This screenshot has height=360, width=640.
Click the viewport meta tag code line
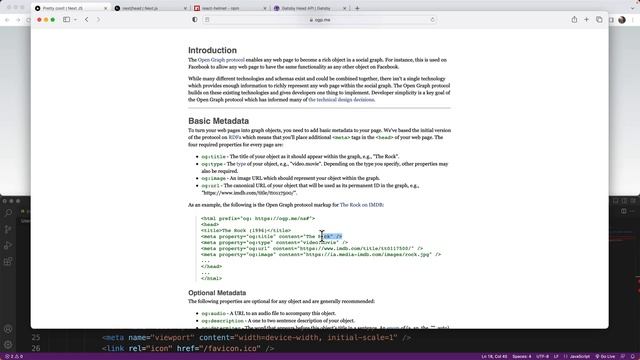(256, 338)
